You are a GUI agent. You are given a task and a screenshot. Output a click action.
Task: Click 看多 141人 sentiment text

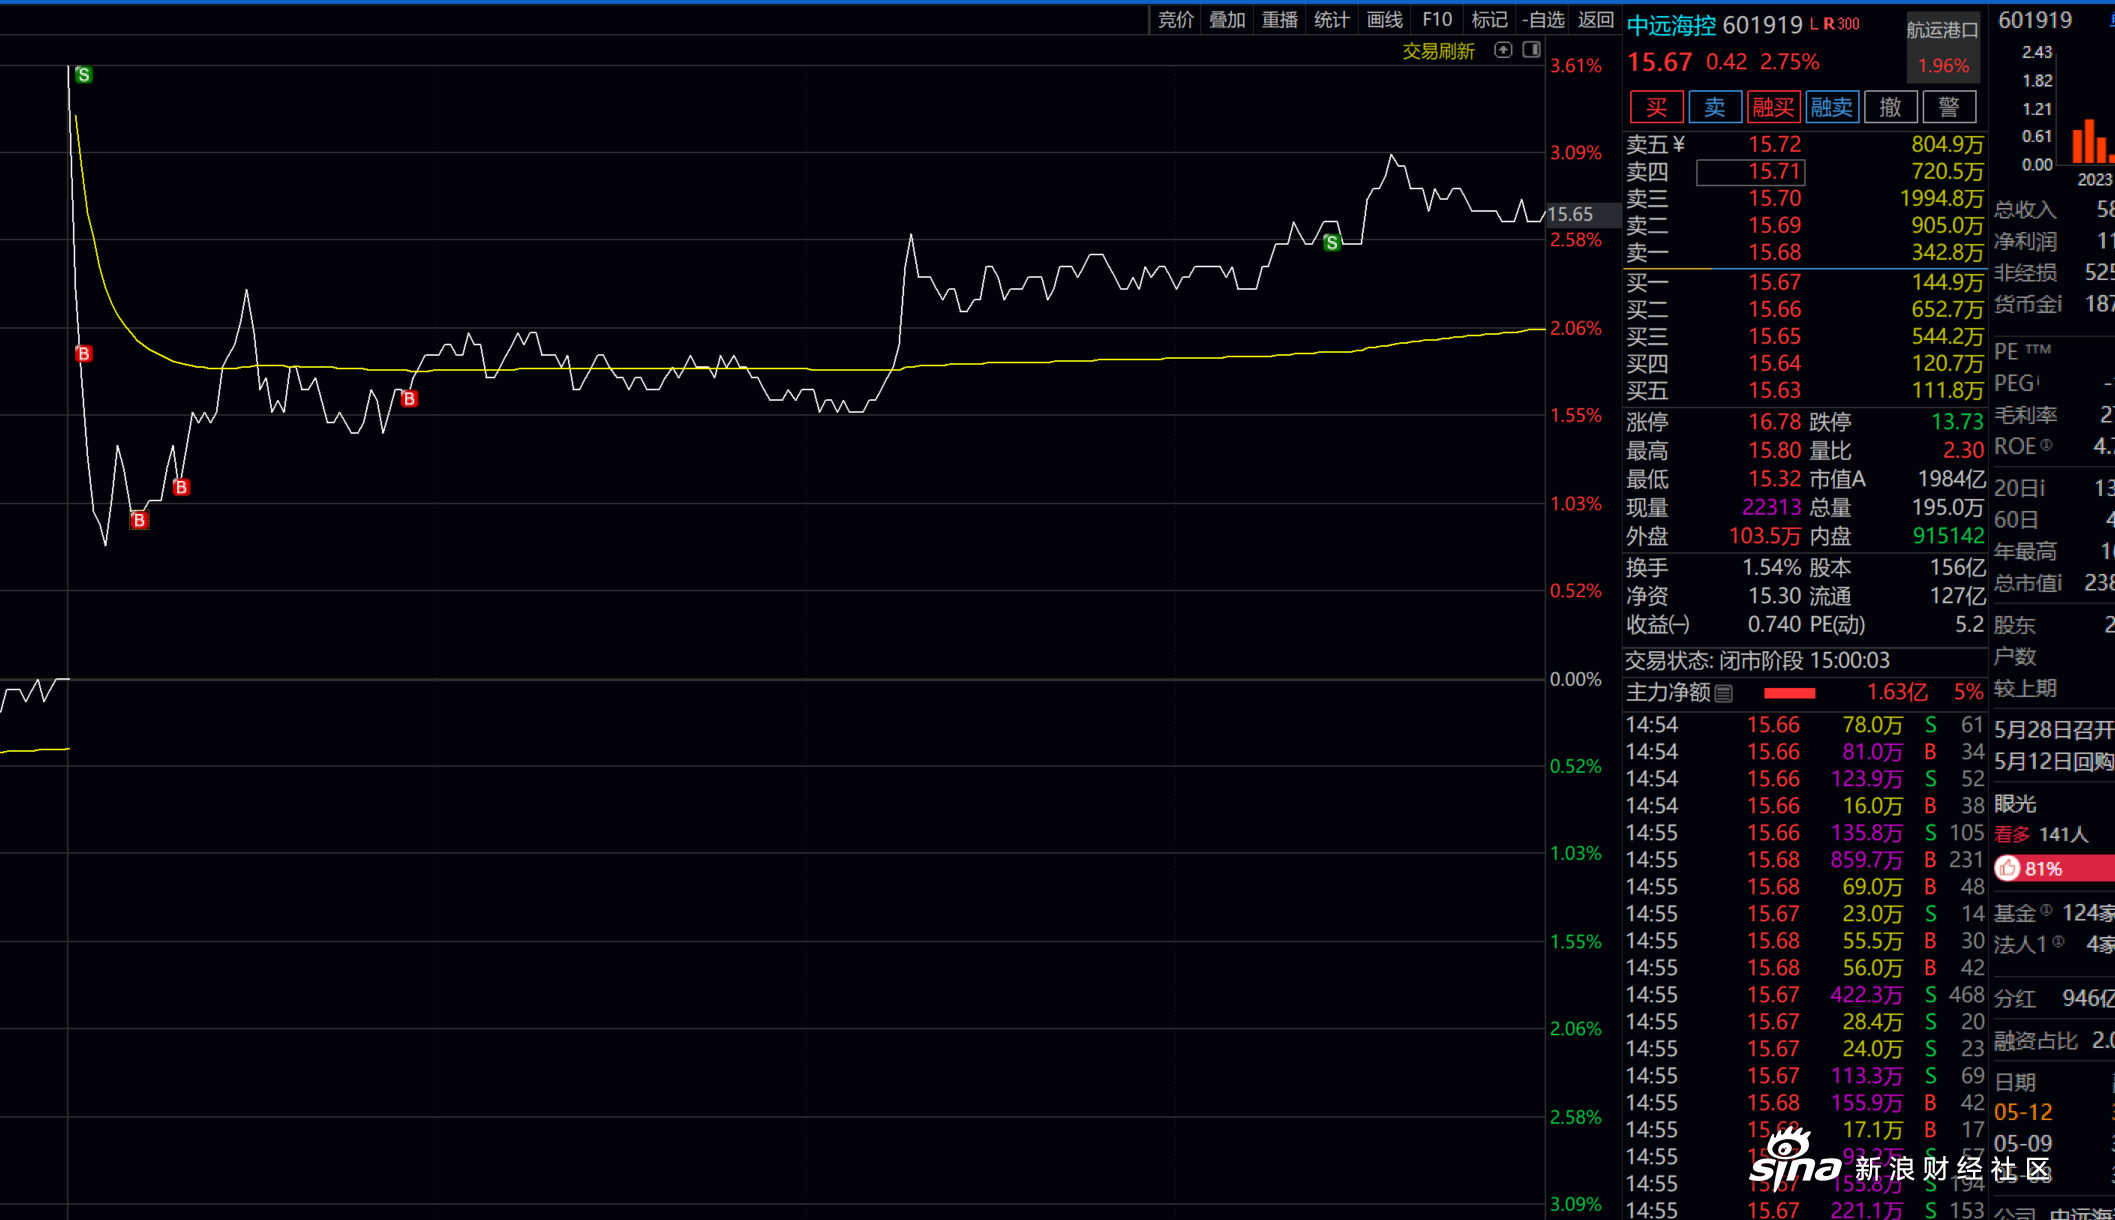click(x=2041, y=835)
